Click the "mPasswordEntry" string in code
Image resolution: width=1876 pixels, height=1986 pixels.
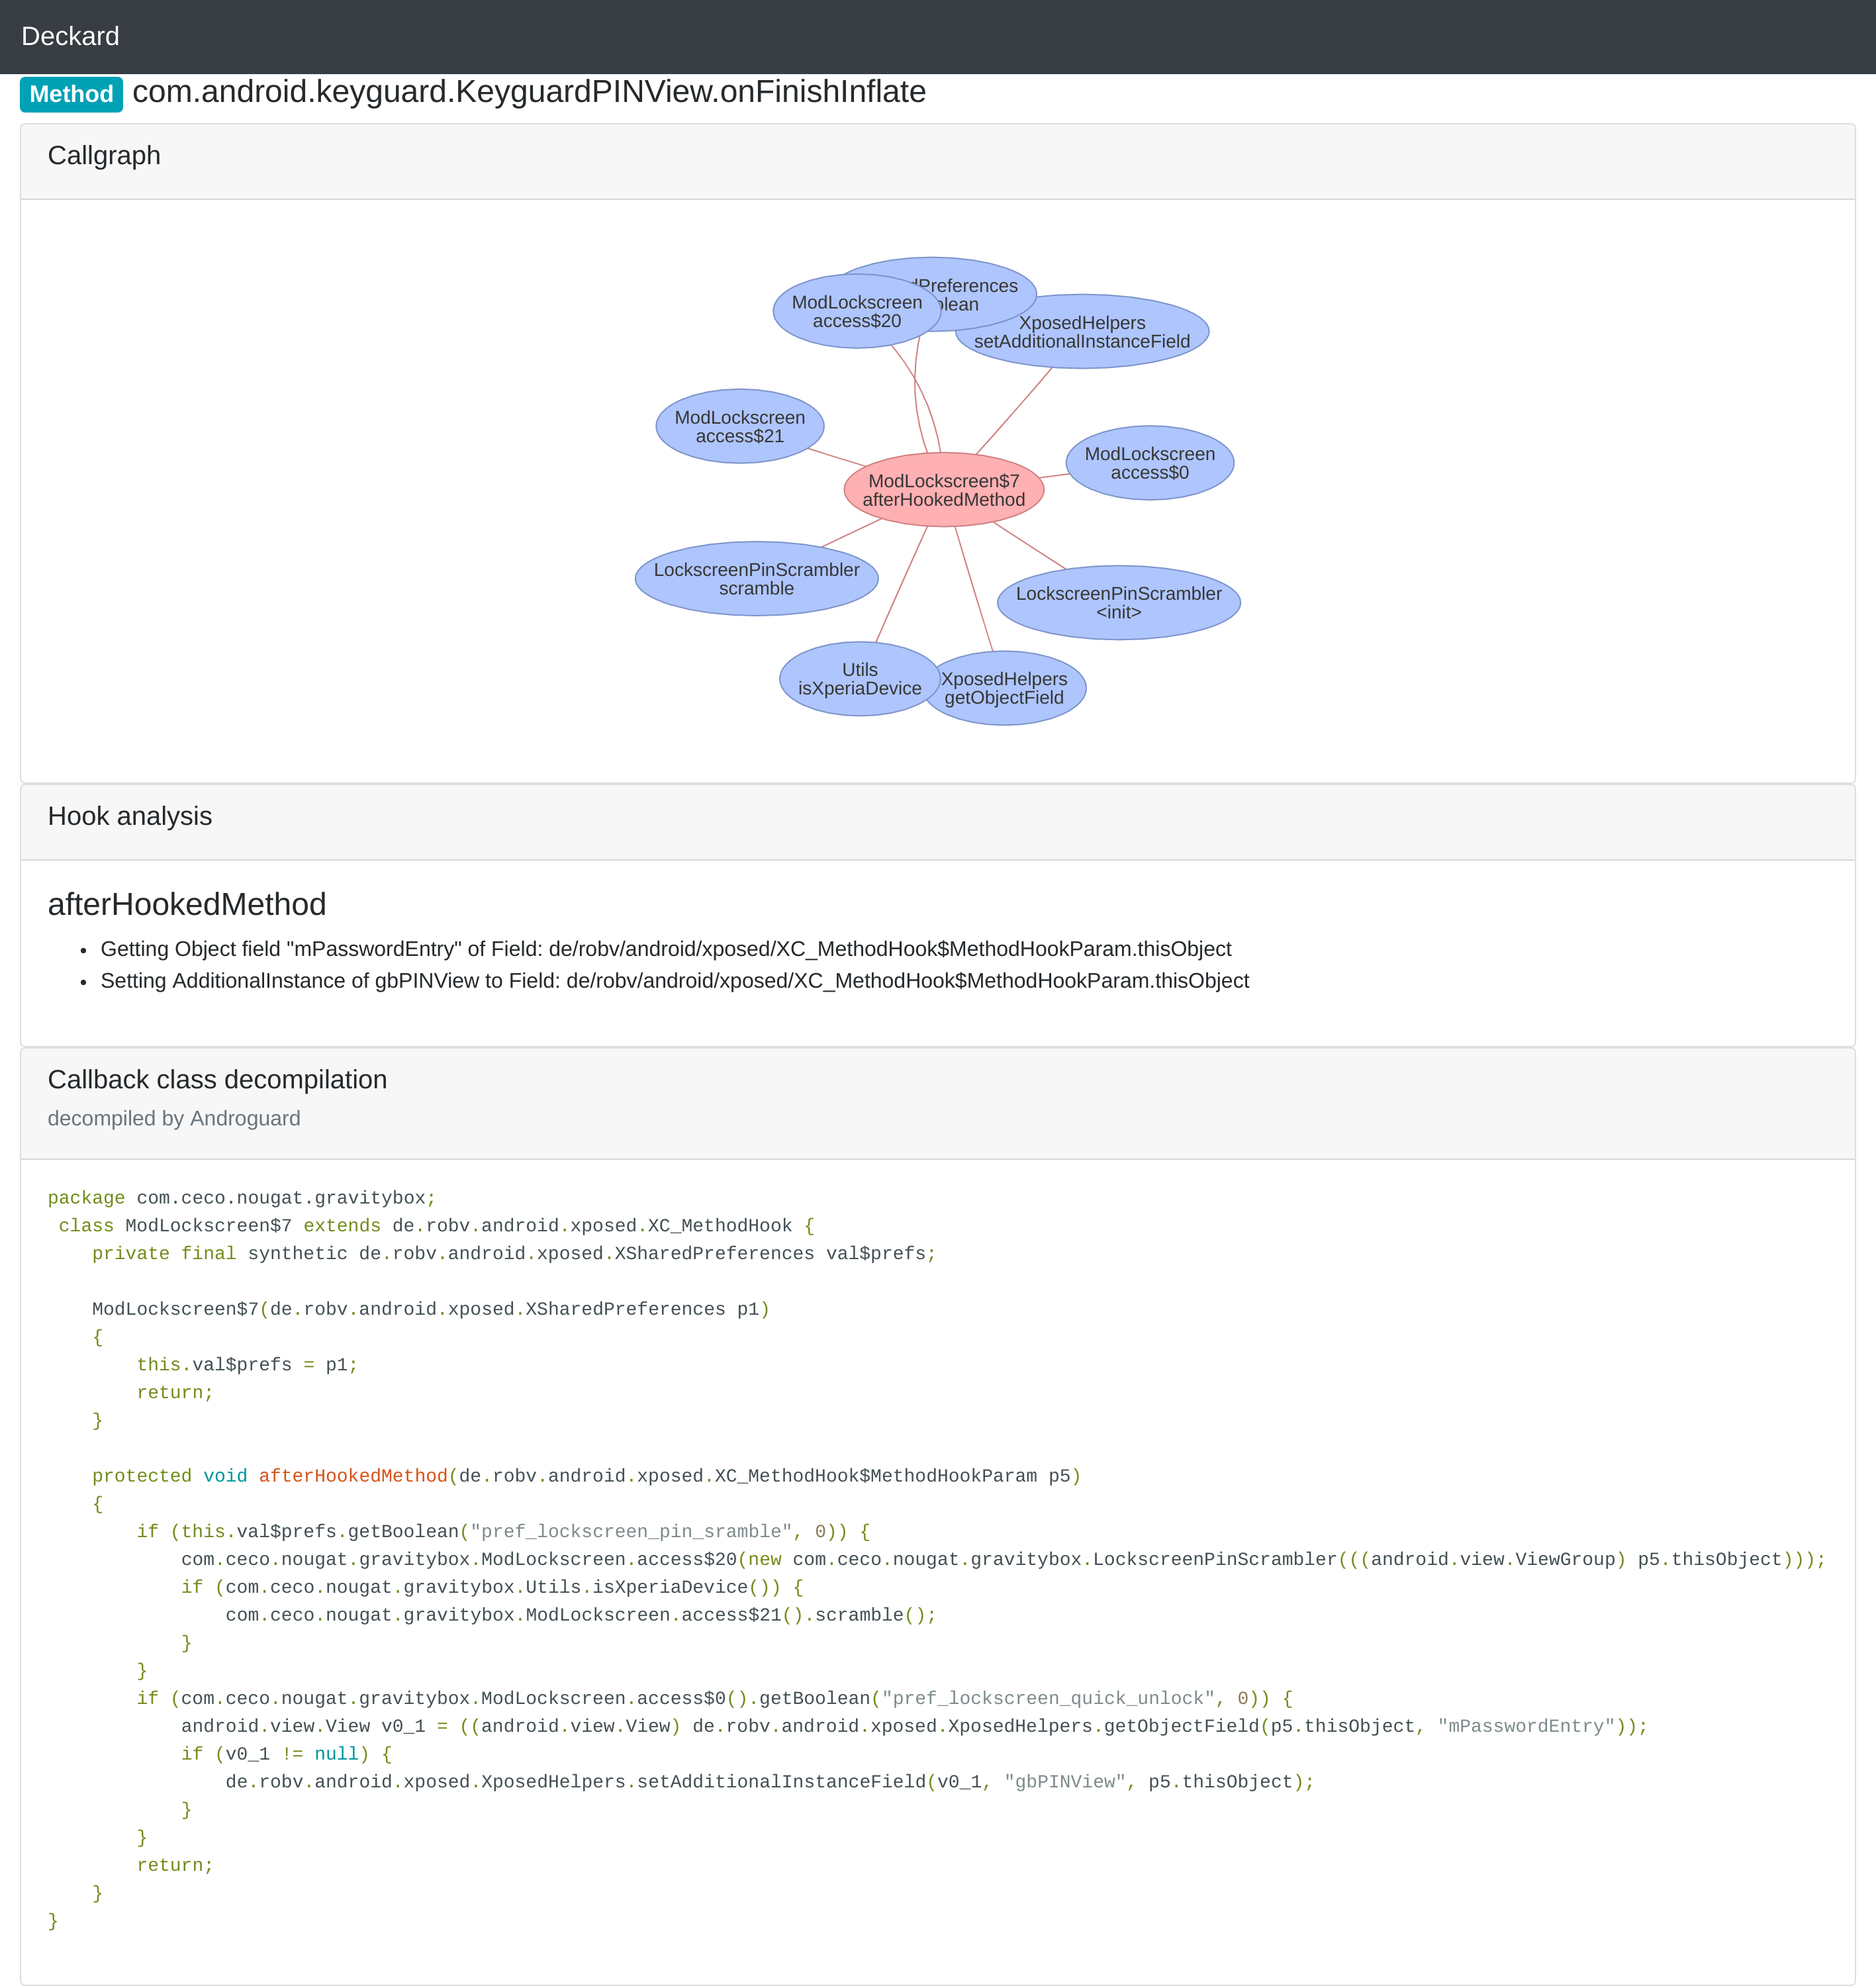[x=1526, y=1726]
